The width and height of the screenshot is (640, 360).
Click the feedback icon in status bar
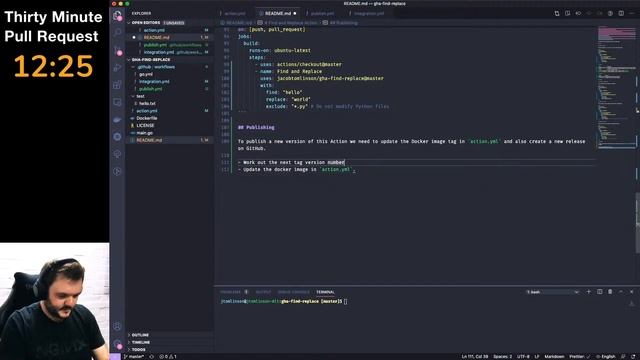(623, 357)
